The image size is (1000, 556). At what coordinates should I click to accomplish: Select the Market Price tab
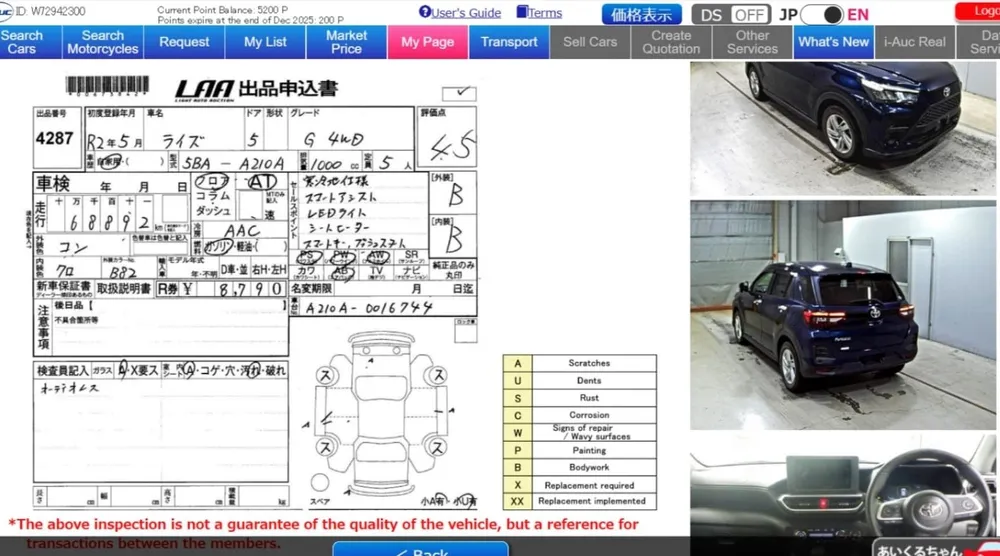(346, 42)
